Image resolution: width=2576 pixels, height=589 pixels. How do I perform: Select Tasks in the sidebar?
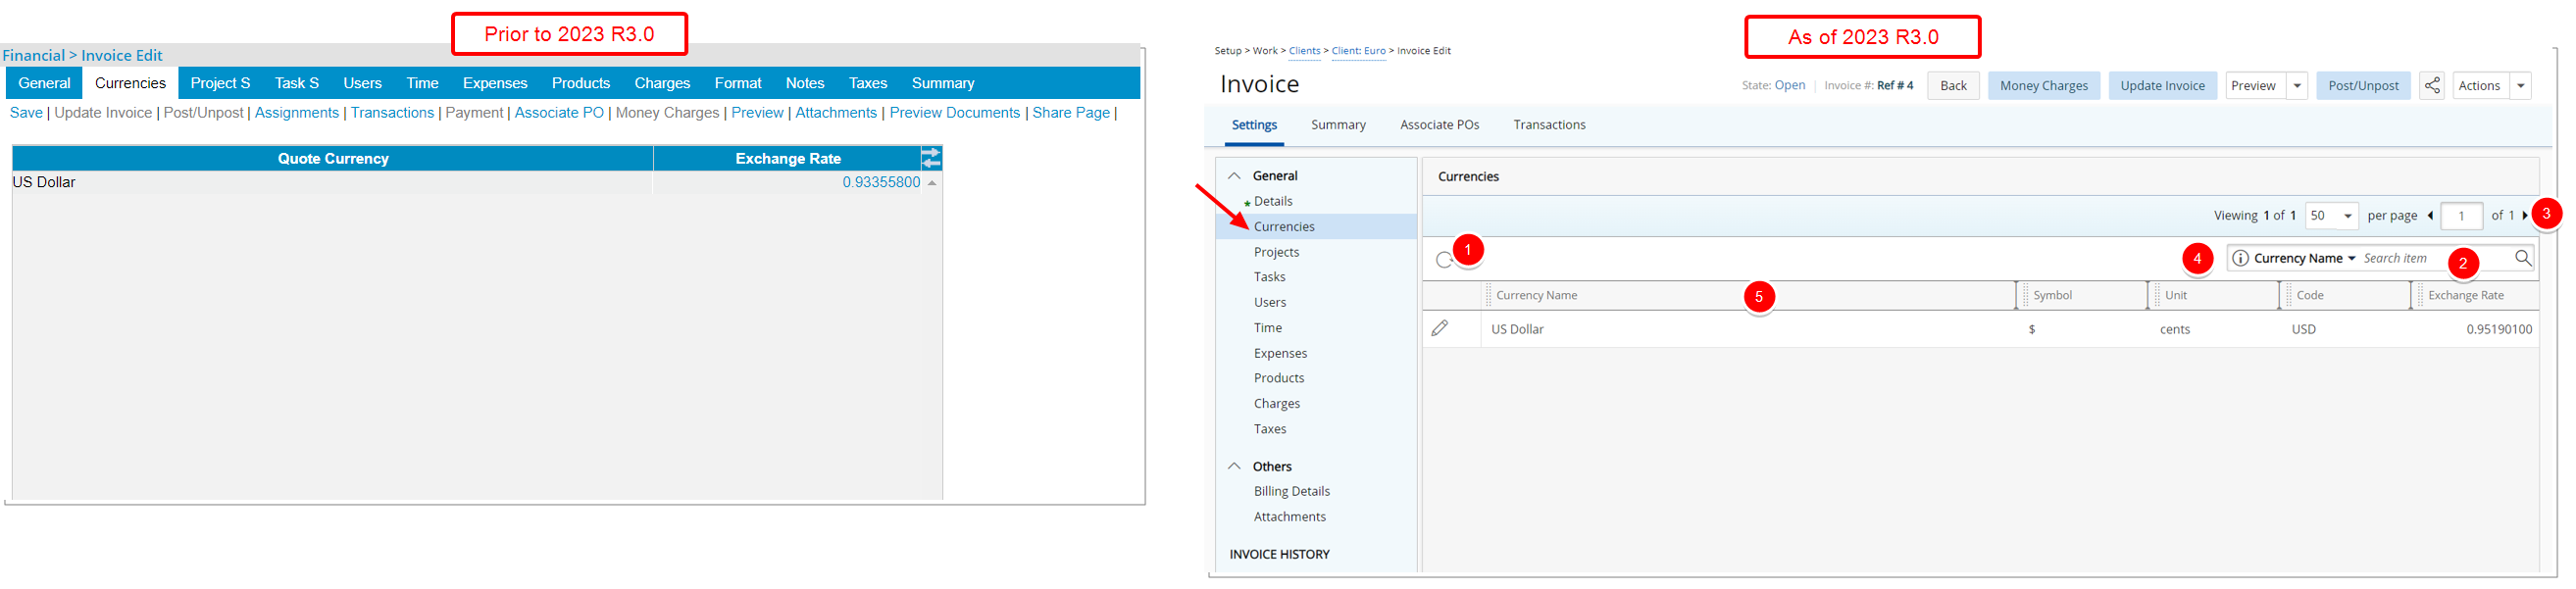point(1269,277)
